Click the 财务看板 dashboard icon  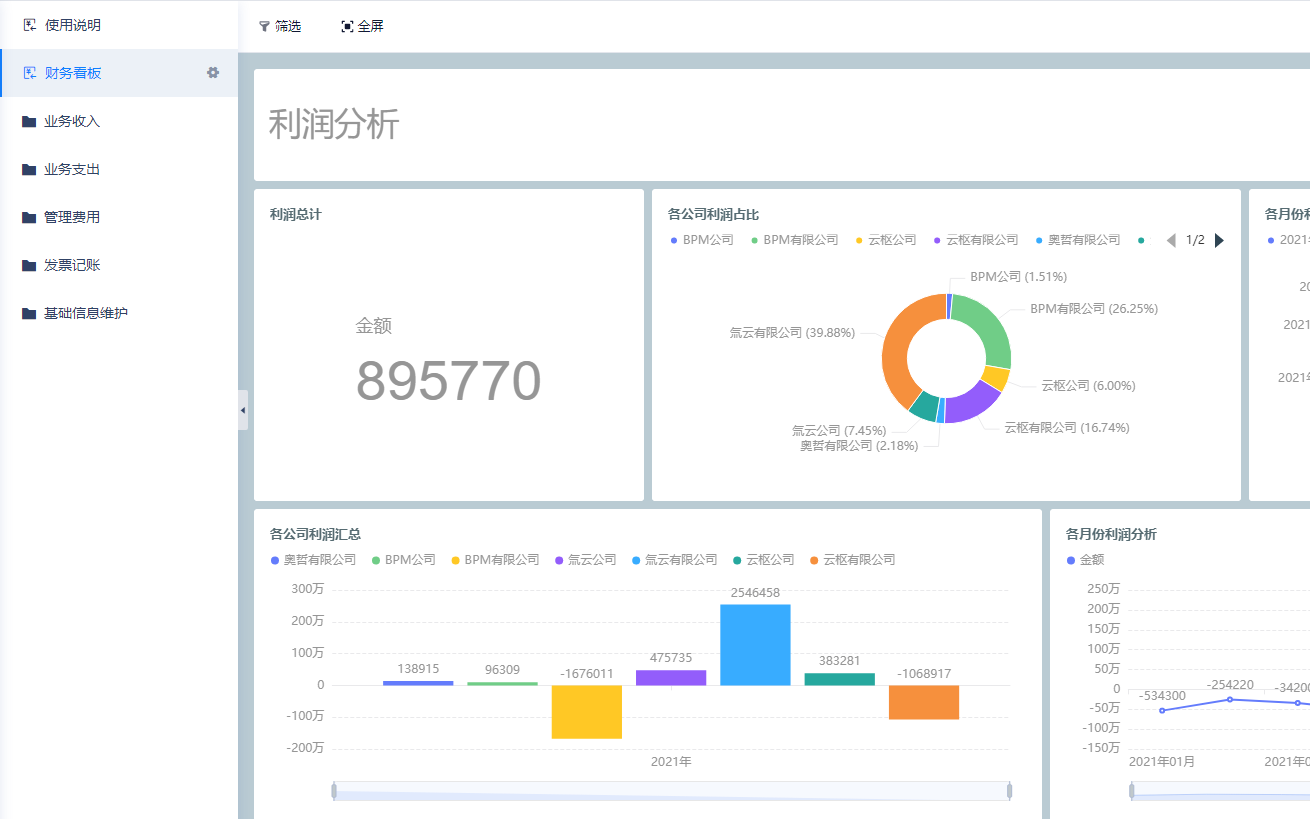click(30, 73)
